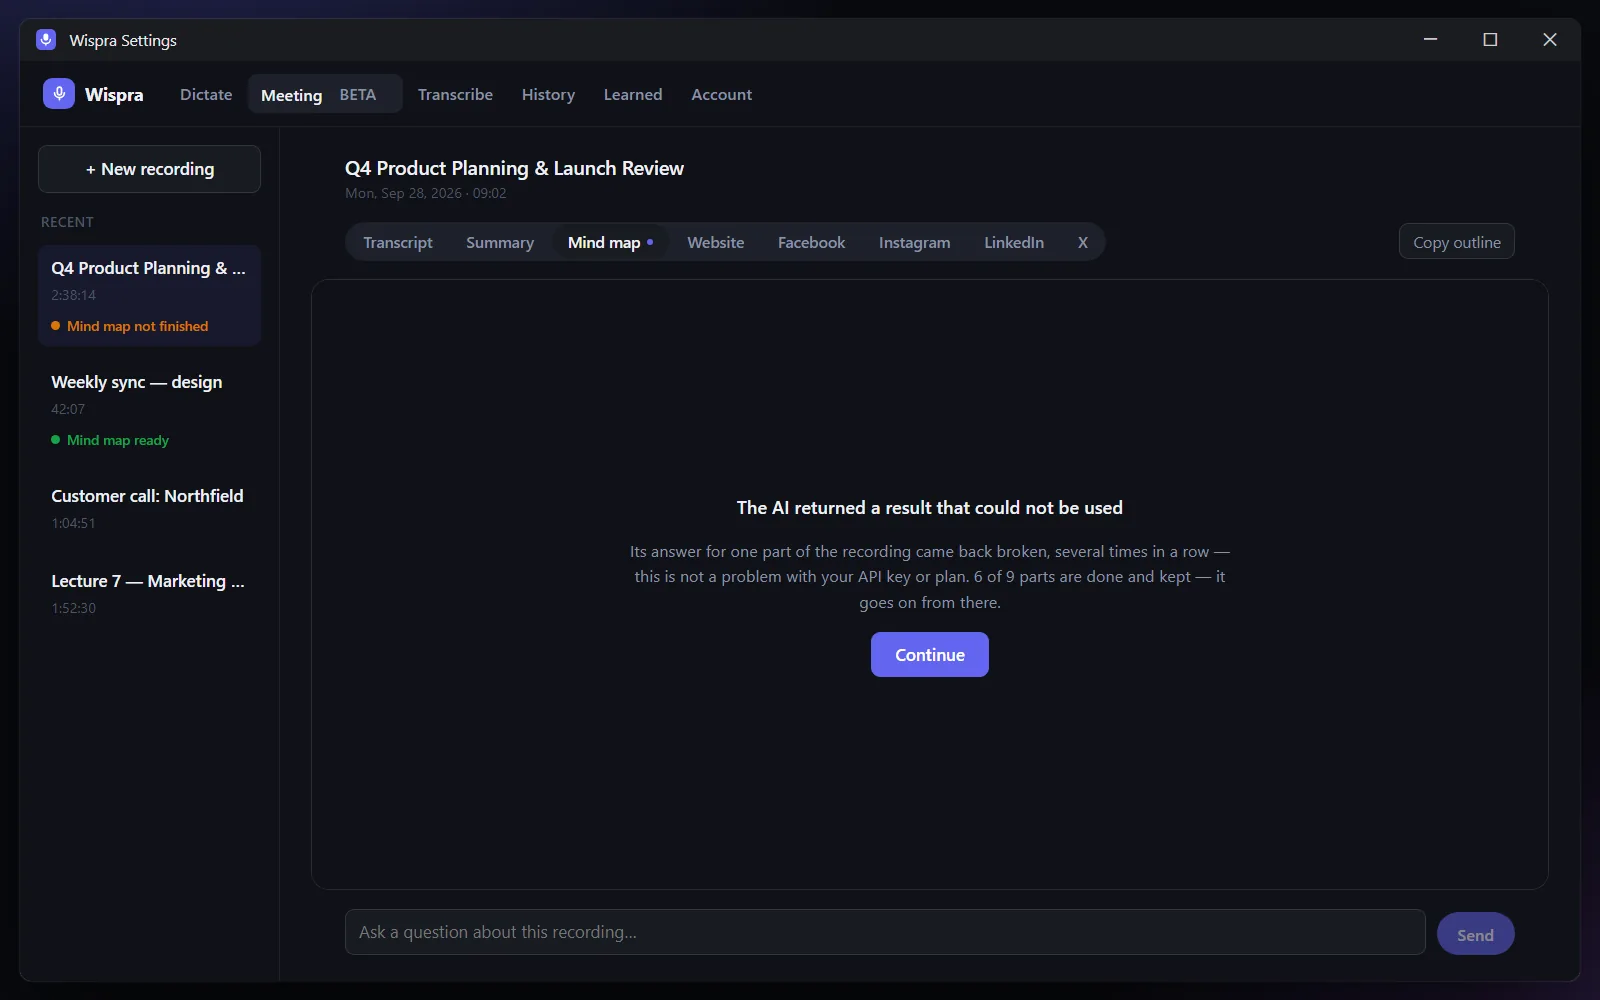Screen dimensions: 1600x1000
Task: Select the Mind map view
Action: pyautogui.click(x=610, y=242)
